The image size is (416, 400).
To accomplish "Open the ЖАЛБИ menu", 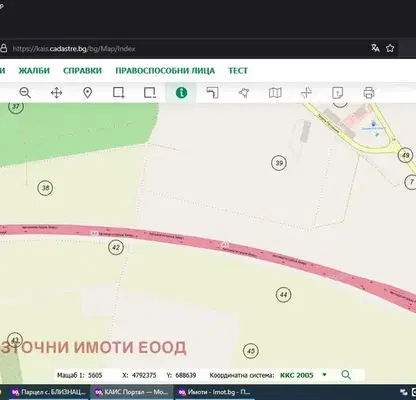I will [x=34, y=71].
